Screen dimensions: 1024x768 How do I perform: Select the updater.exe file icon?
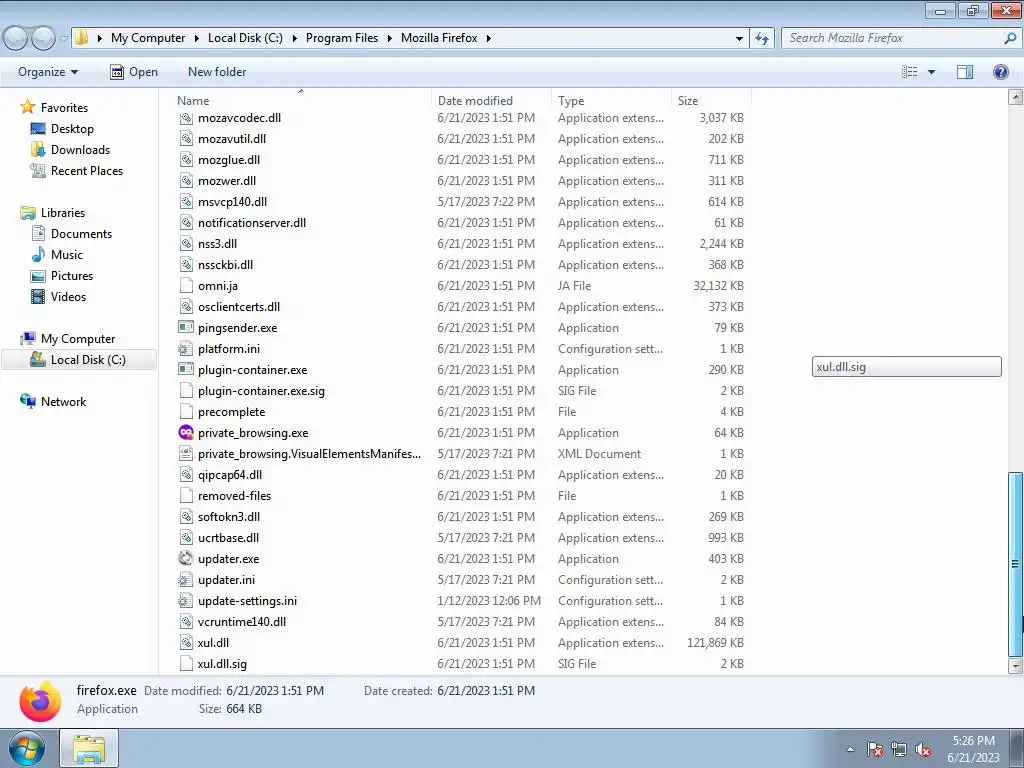(186, 558)
